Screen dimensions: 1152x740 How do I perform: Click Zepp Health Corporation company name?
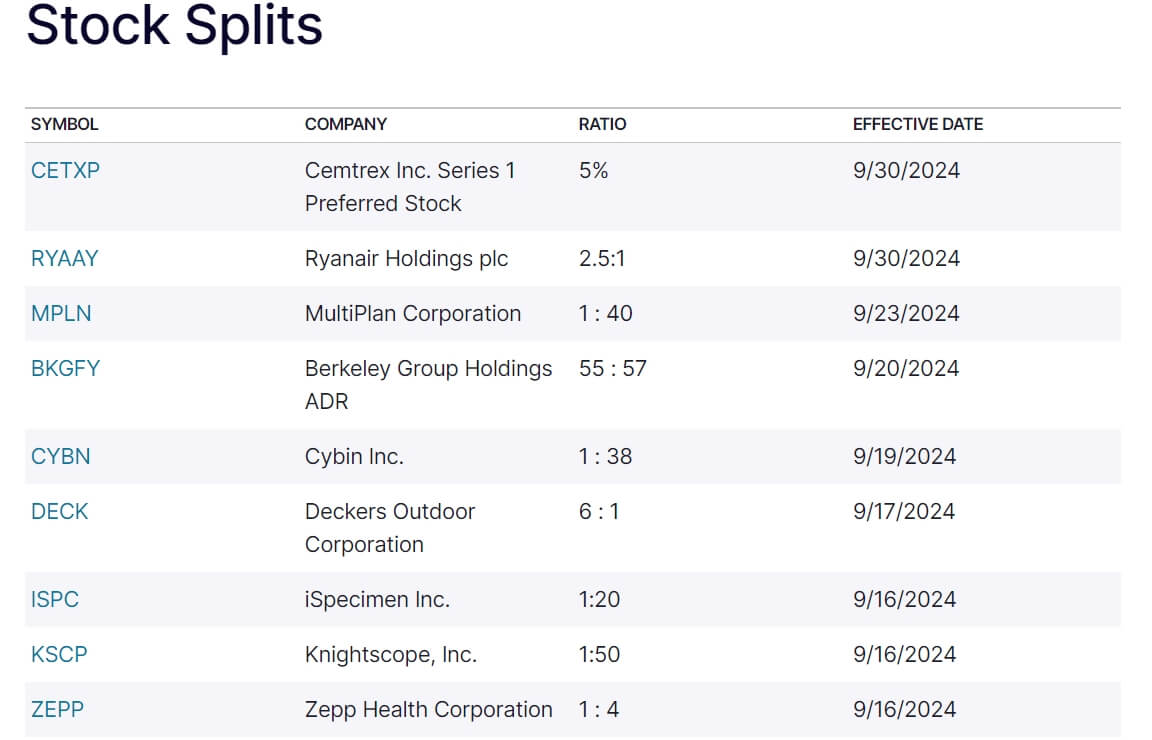click(428, 710)
